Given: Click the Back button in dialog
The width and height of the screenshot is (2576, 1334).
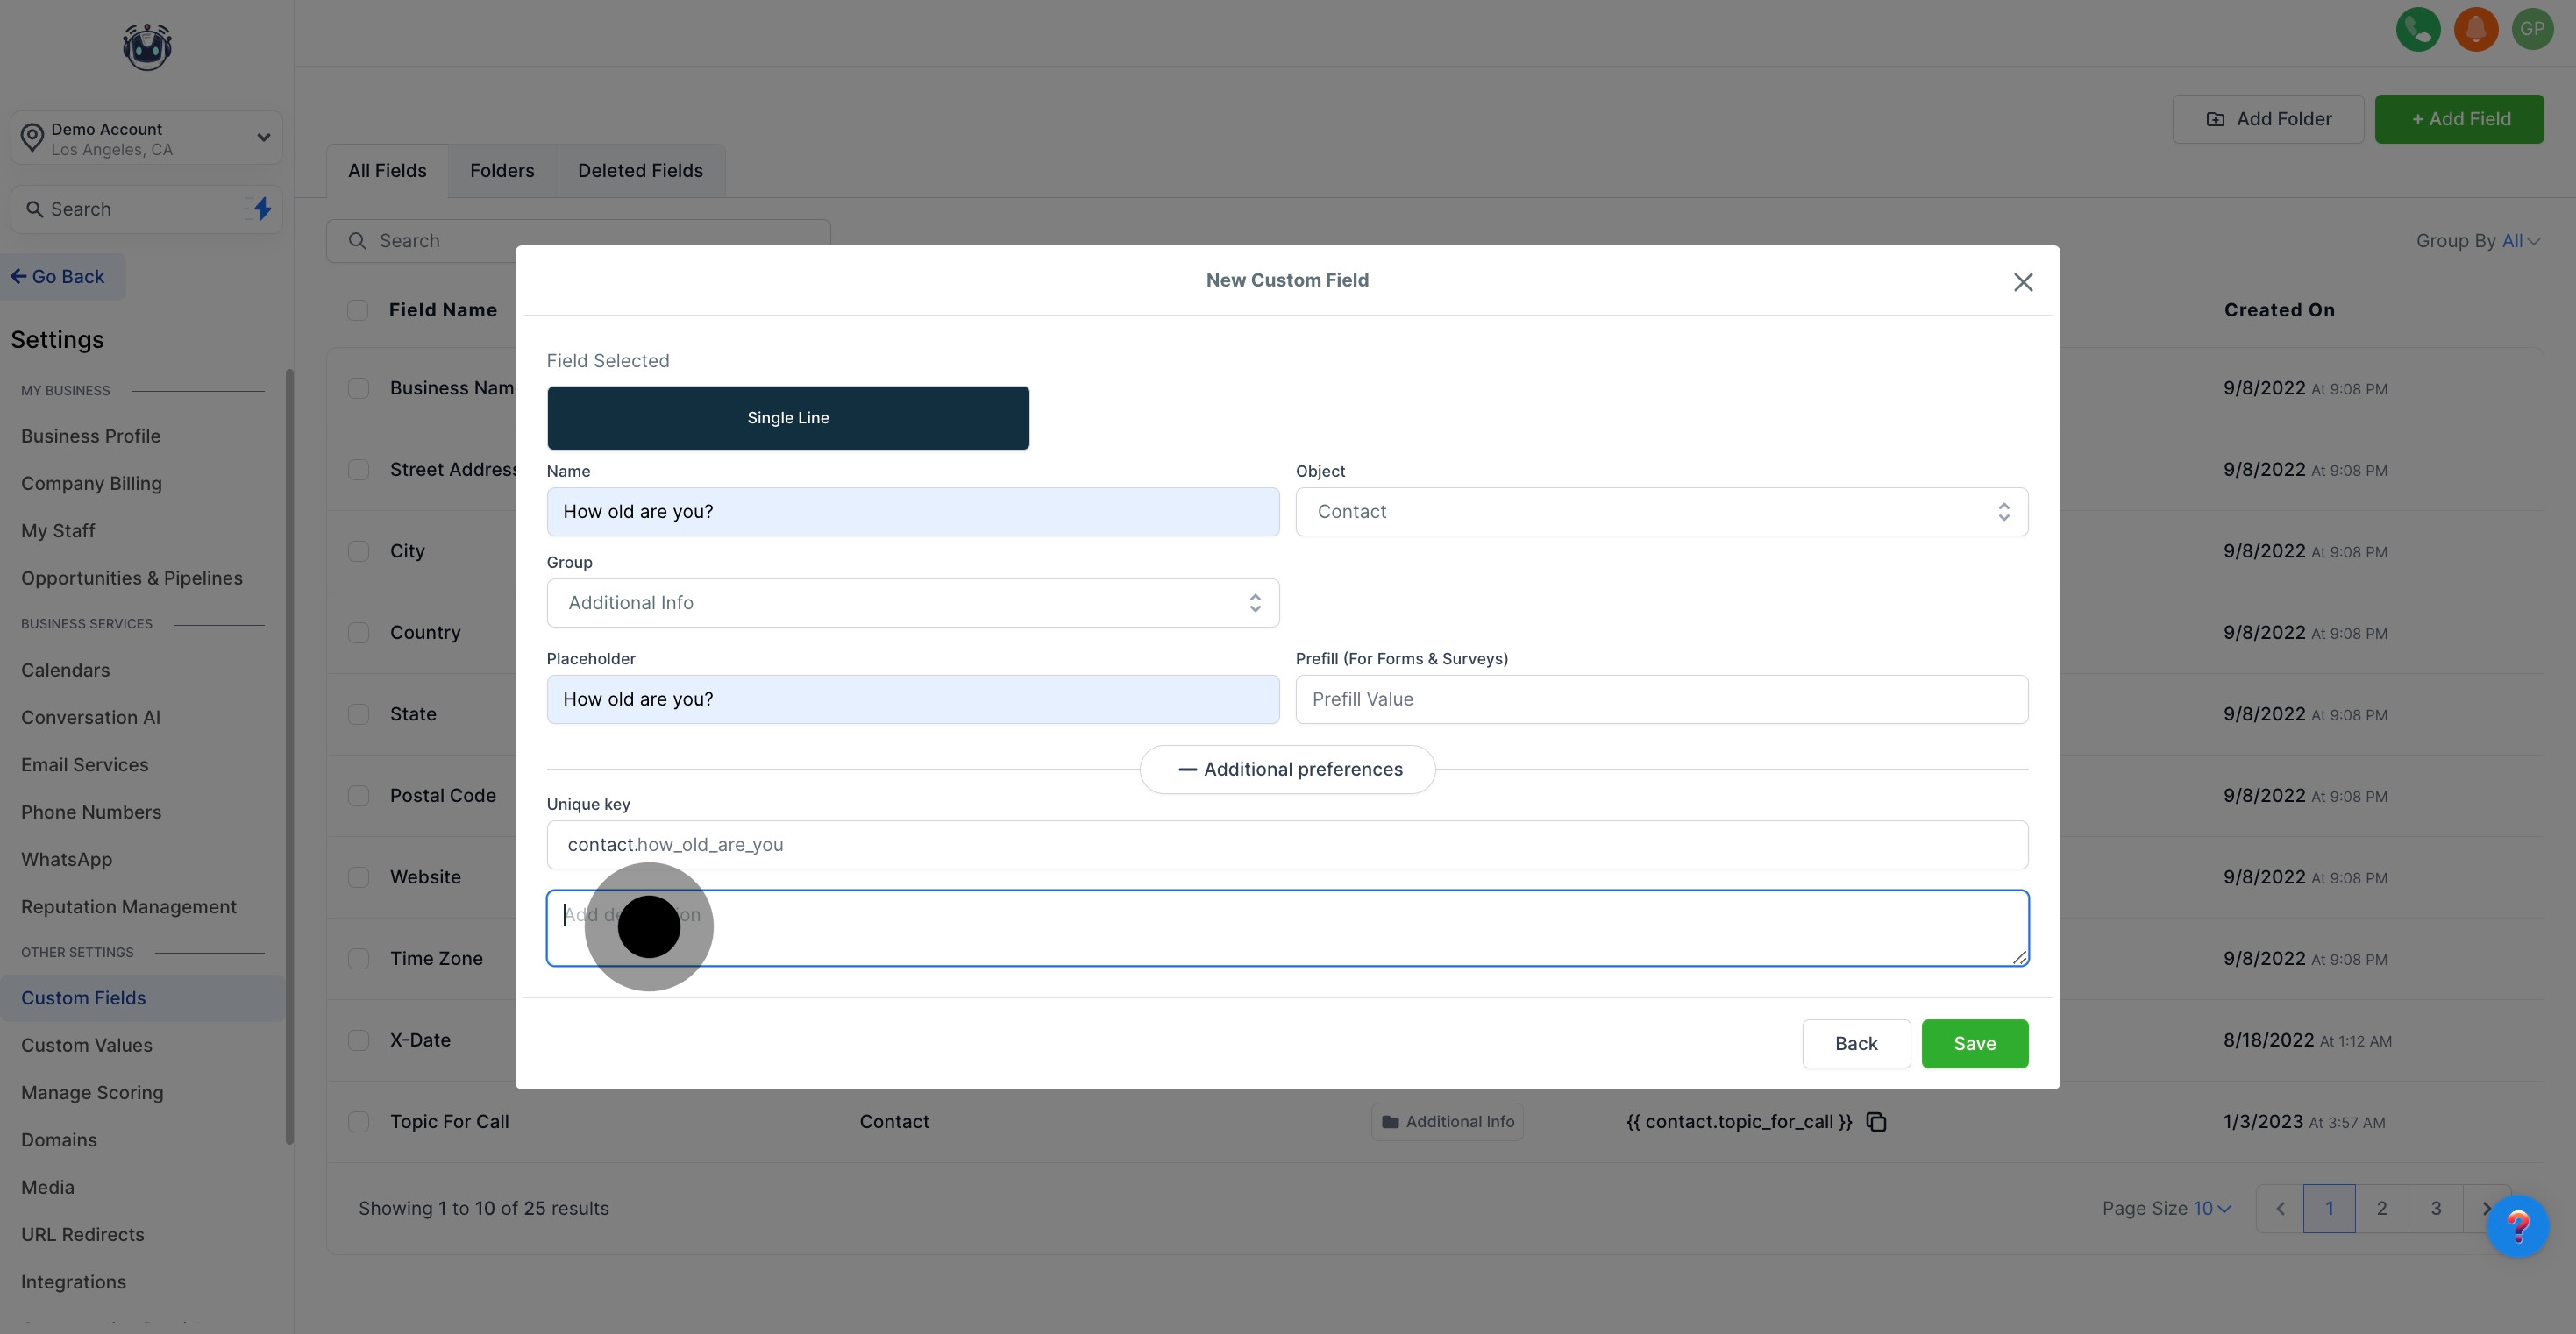Looking at the screenshot, I should click(1855, 1044).
